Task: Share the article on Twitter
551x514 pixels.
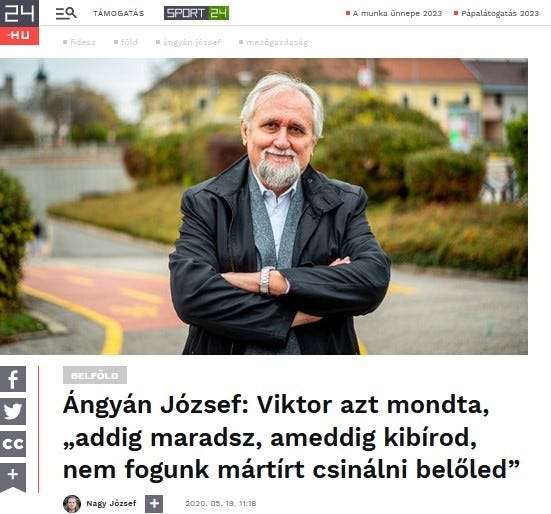Action: pyautogui.click(x=13, y=411)
